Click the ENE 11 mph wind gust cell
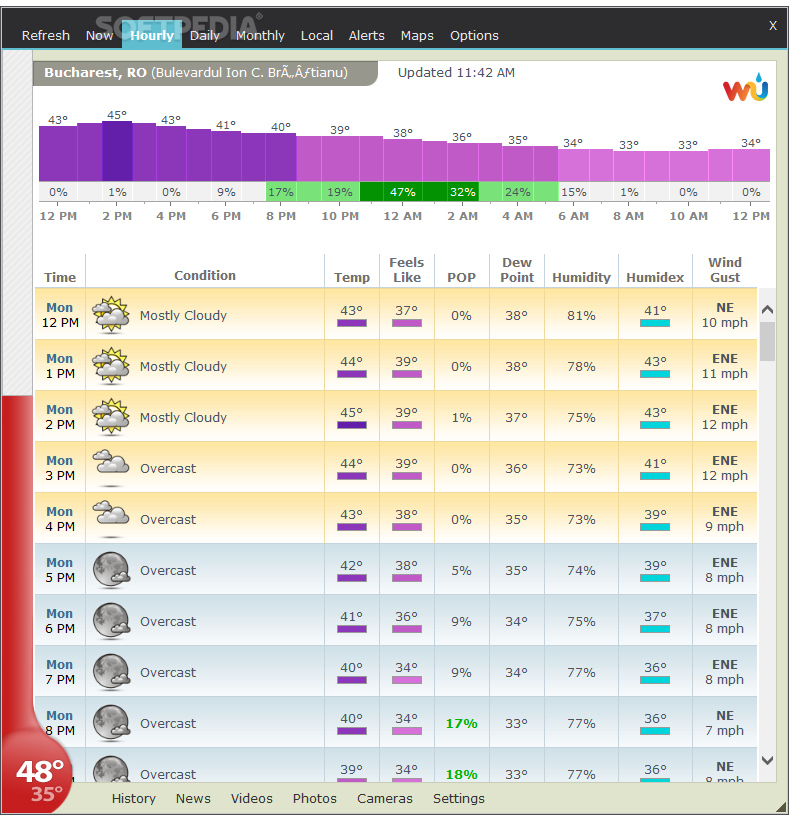789x815 pixels. click(725, 366)
